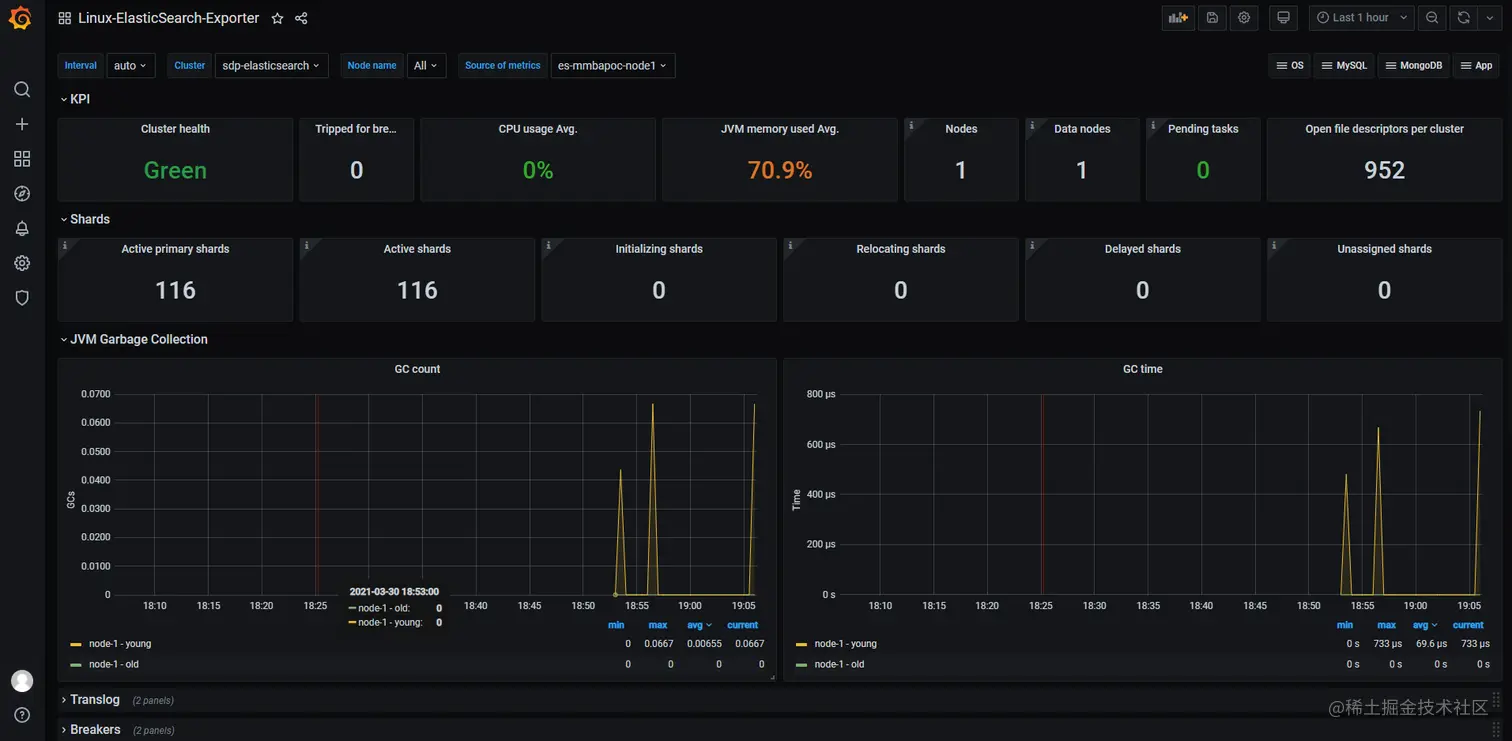Screen dimensions: 1512x741
Task: Toggle node-1 - old series in GC count
Action: [x=114, y=664]
